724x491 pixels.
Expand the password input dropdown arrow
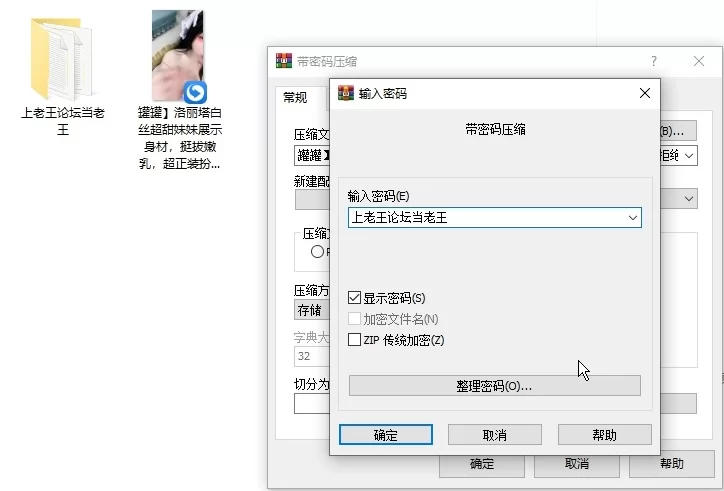point(633,218)
